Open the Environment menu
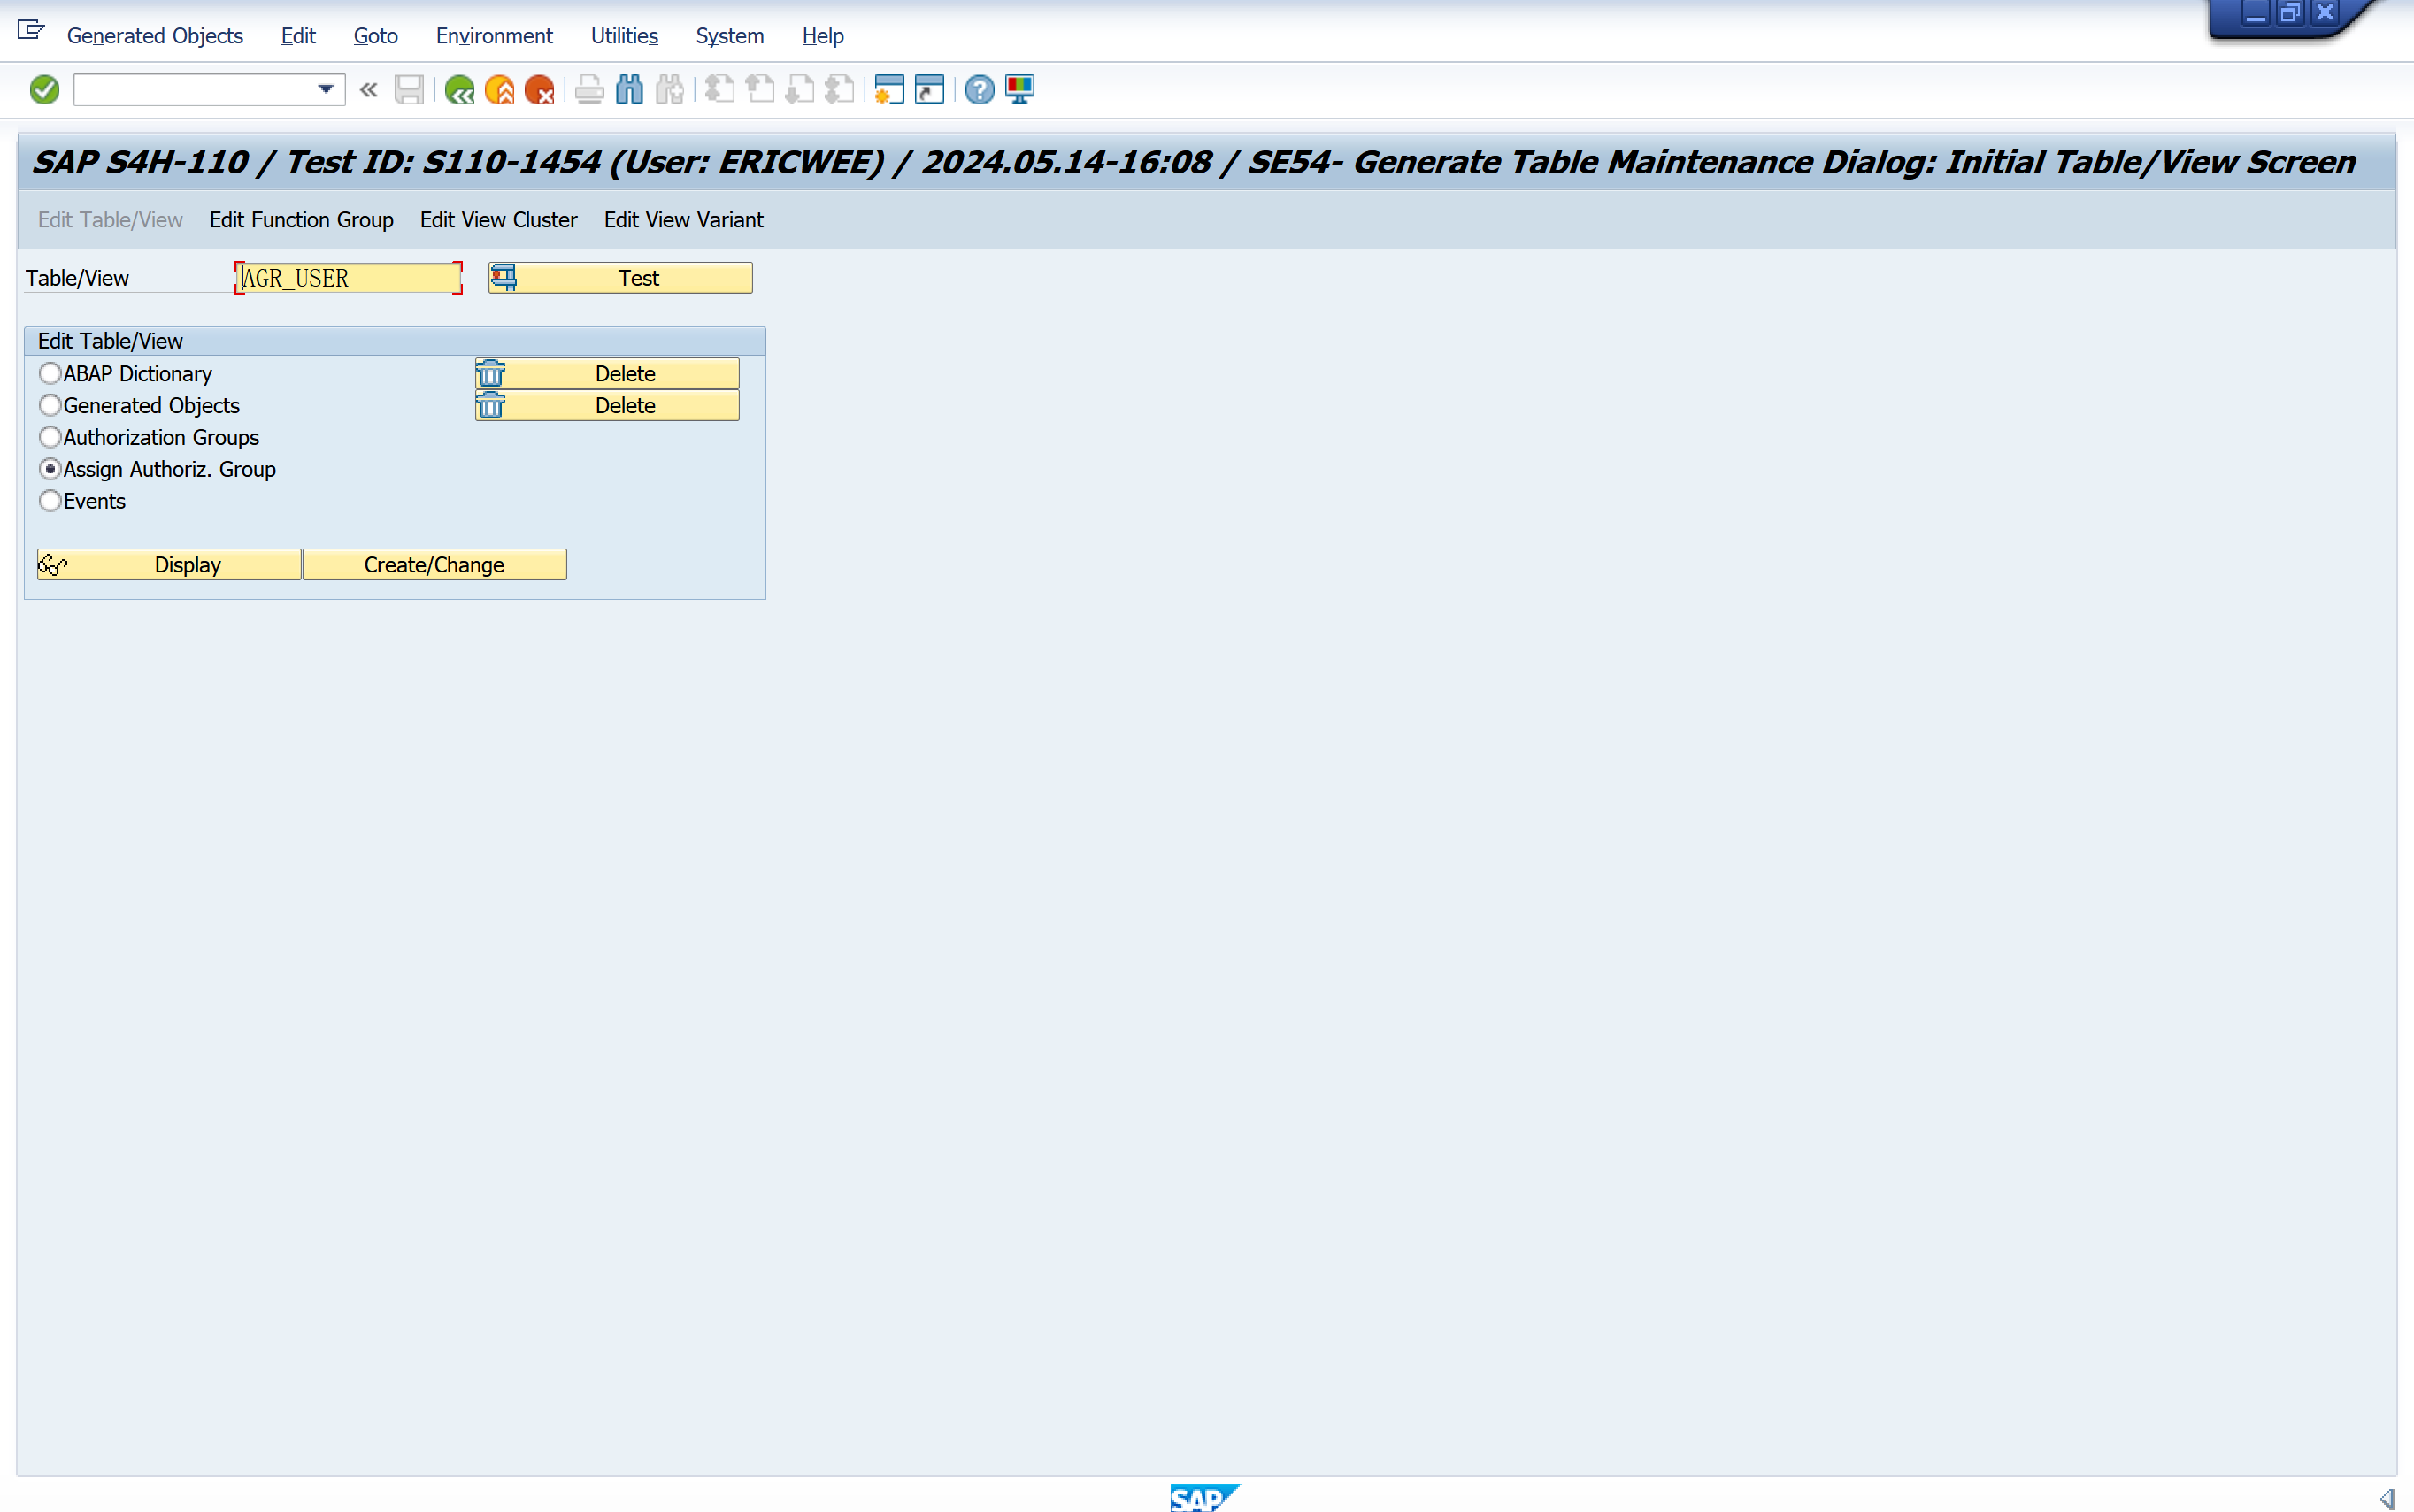 click(493, 36)
